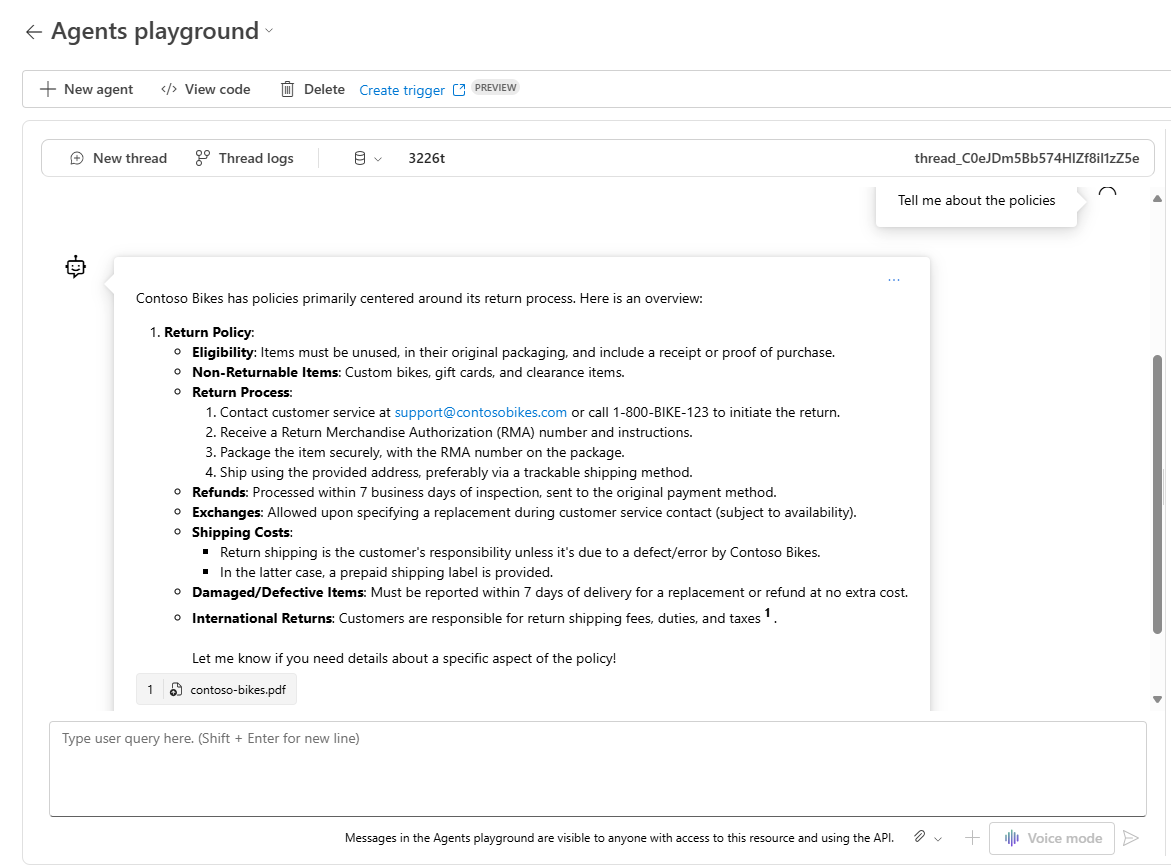The height and width of the screenshot is (865, 1171).
Task: Click the playground visibility notice text
Action: (619, 838)
